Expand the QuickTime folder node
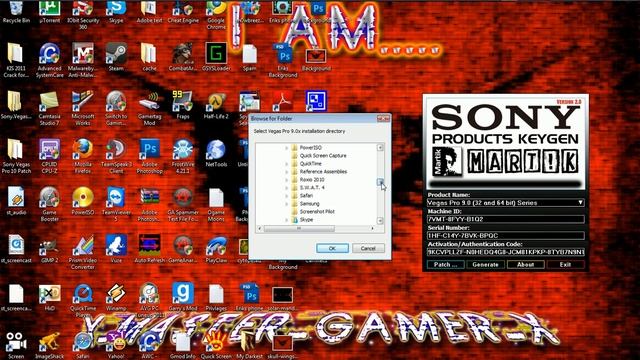 pyautogui.click(x=287, y=164)
